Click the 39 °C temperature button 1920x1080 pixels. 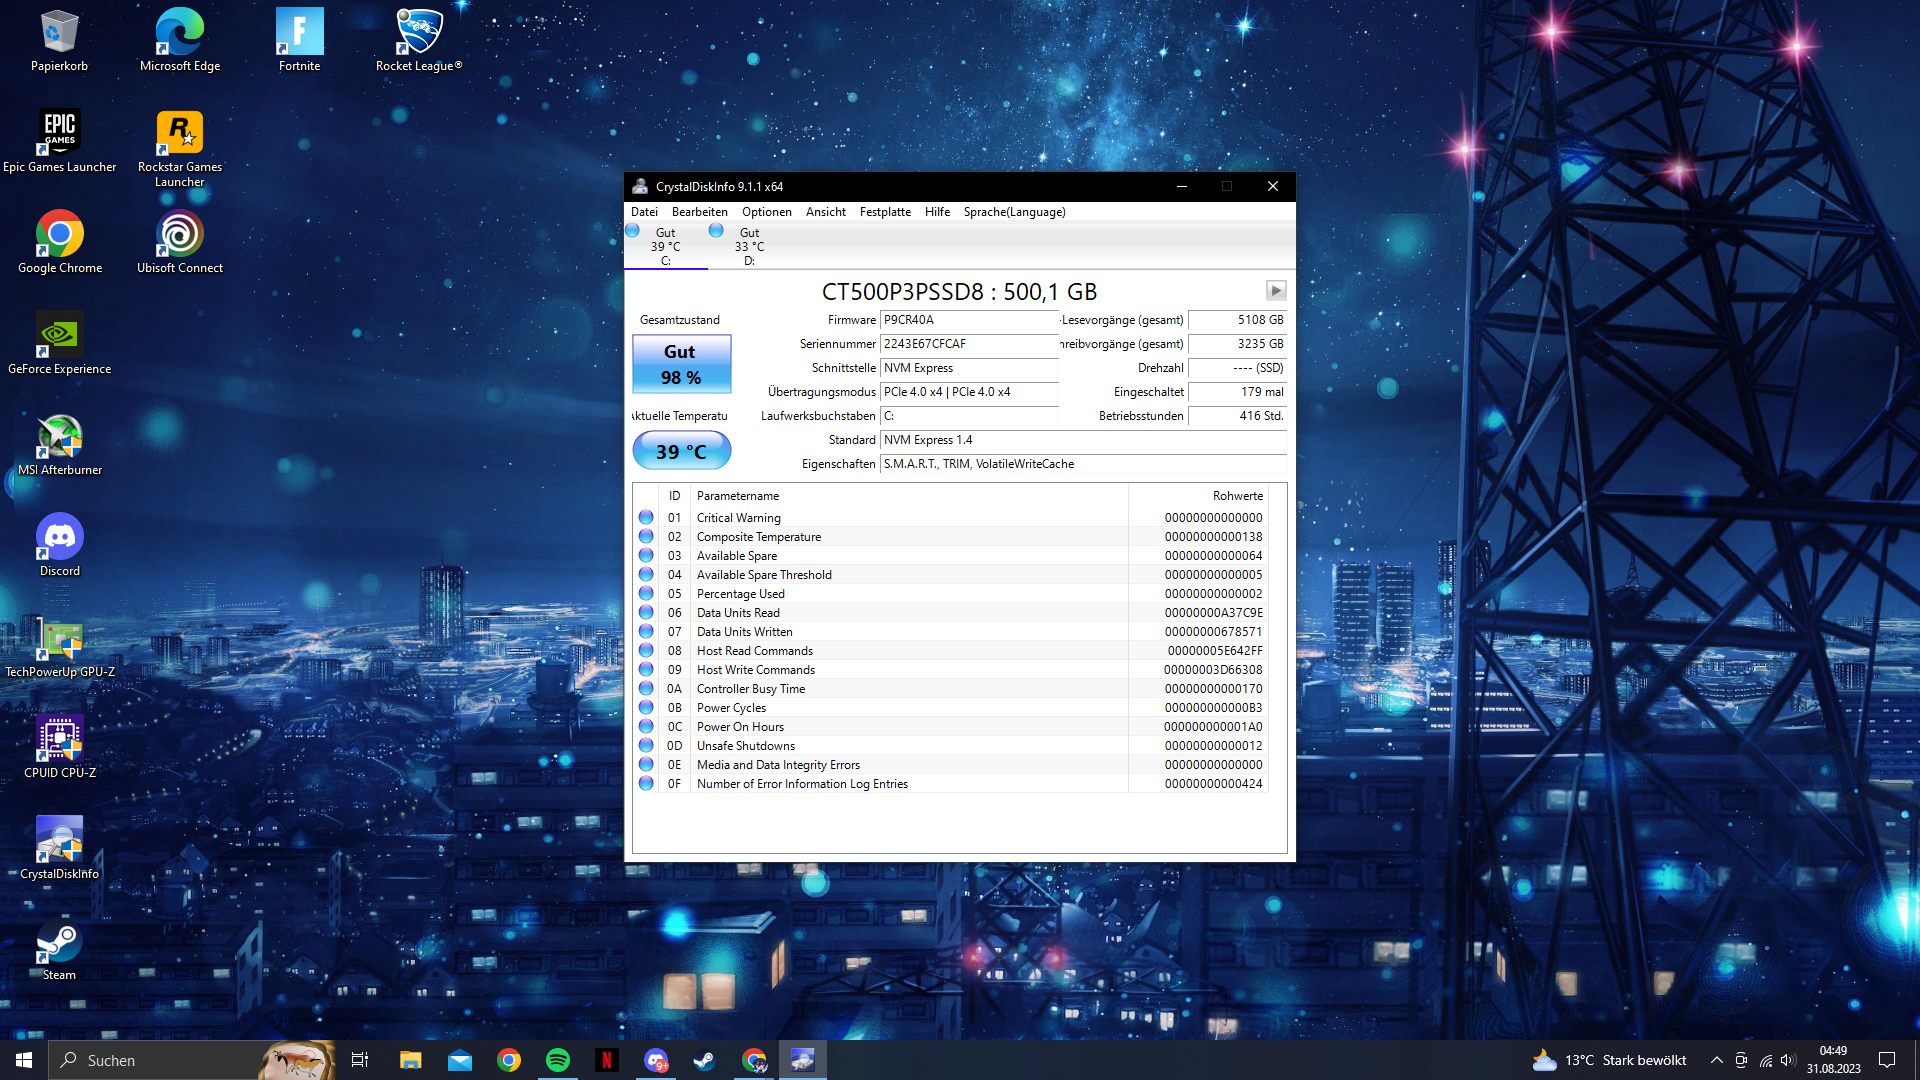click(681, 451)
